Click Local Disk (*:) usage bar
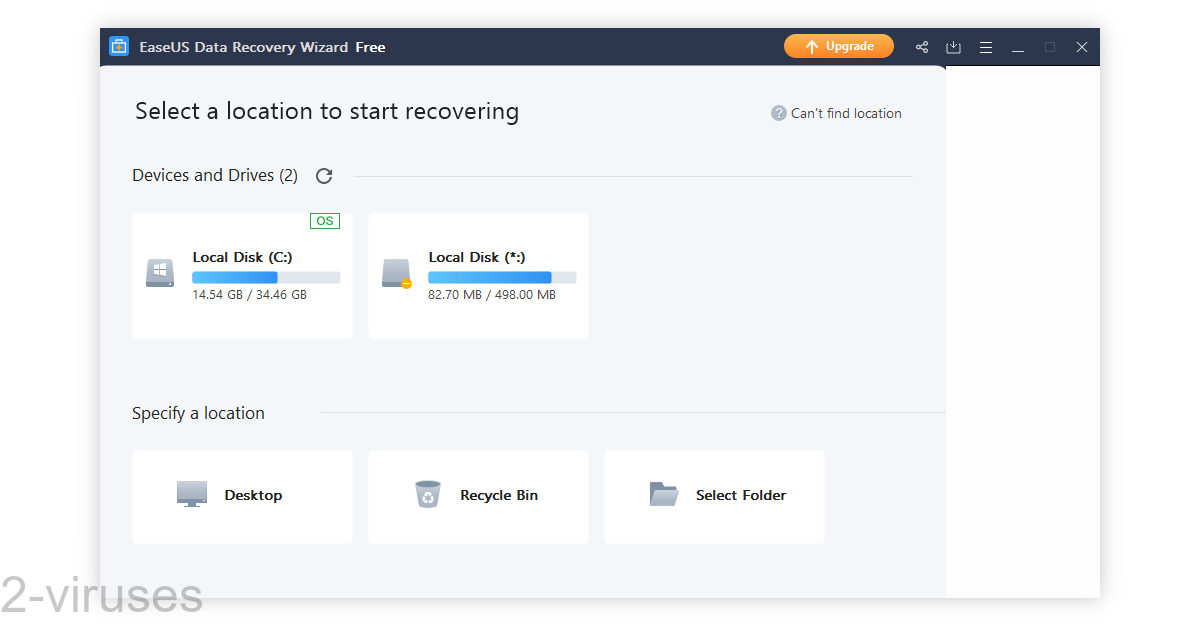 [x=502, y=277]
